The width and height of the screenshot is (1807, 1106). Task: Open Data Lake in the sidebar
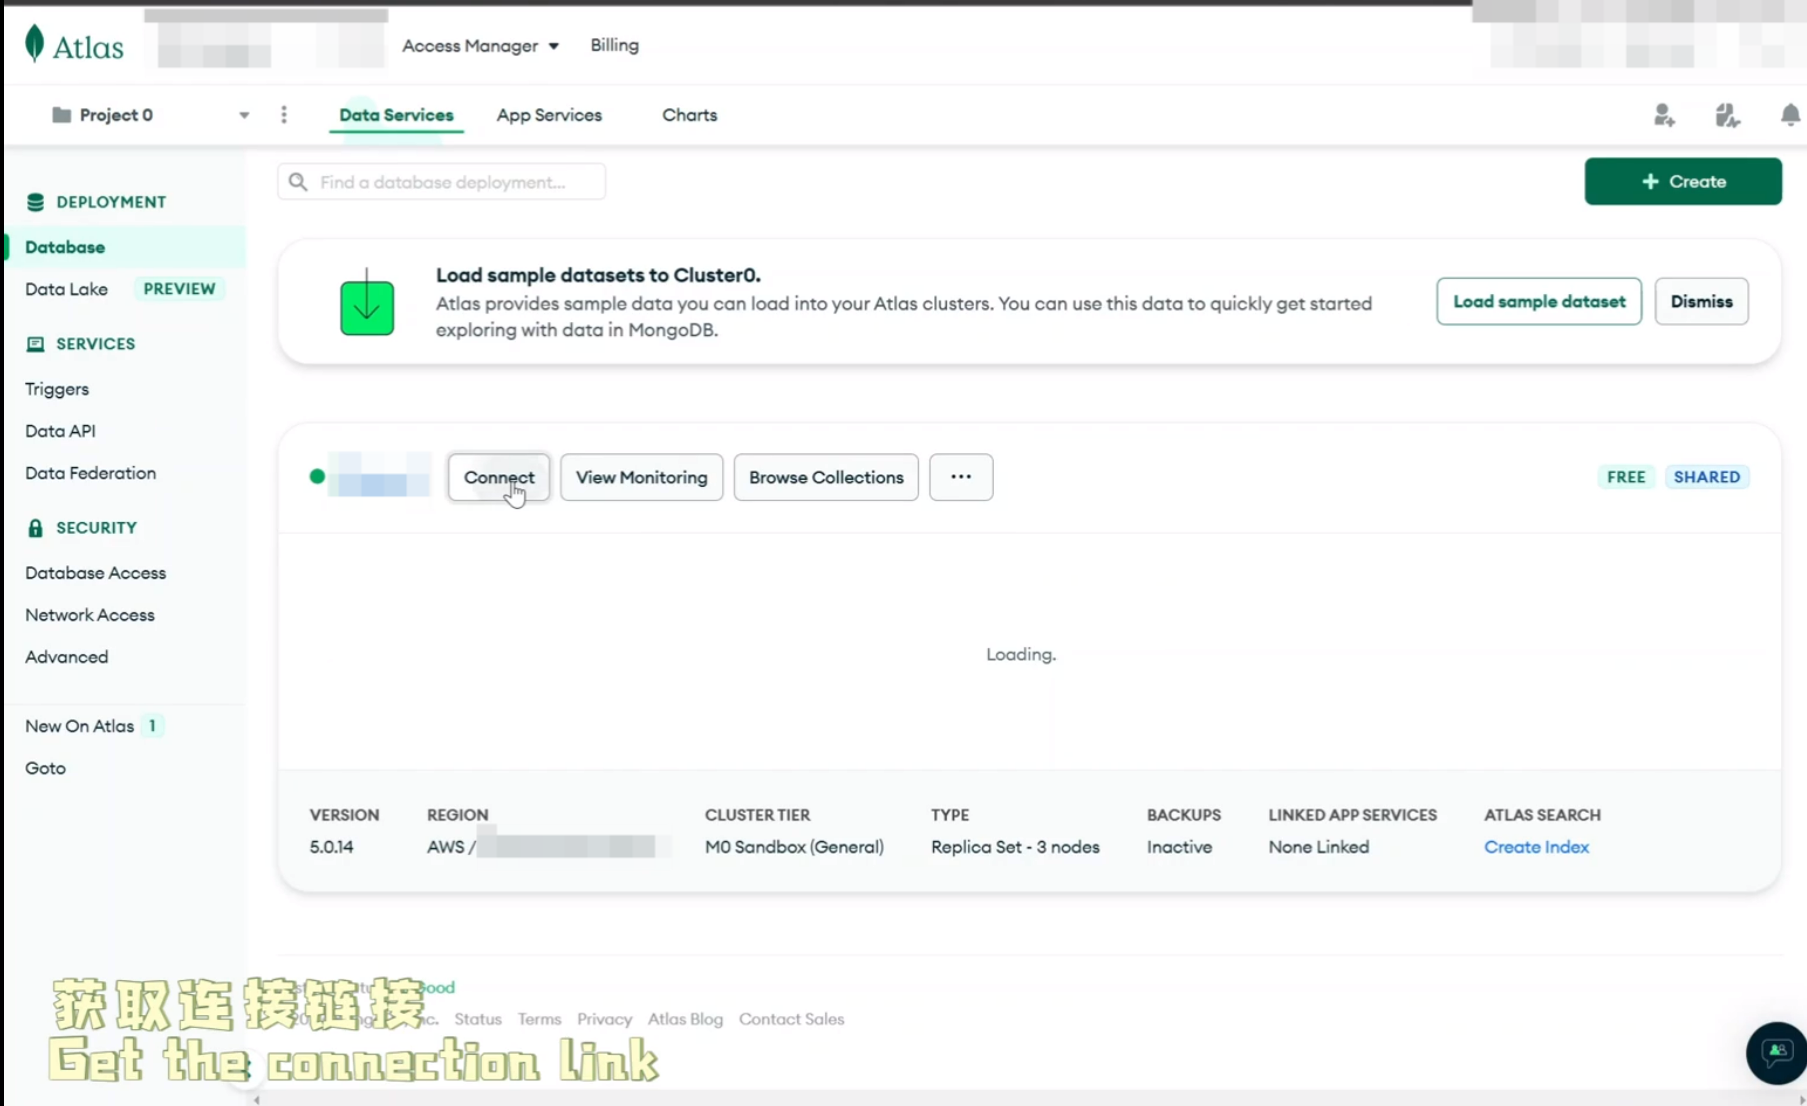66,289
